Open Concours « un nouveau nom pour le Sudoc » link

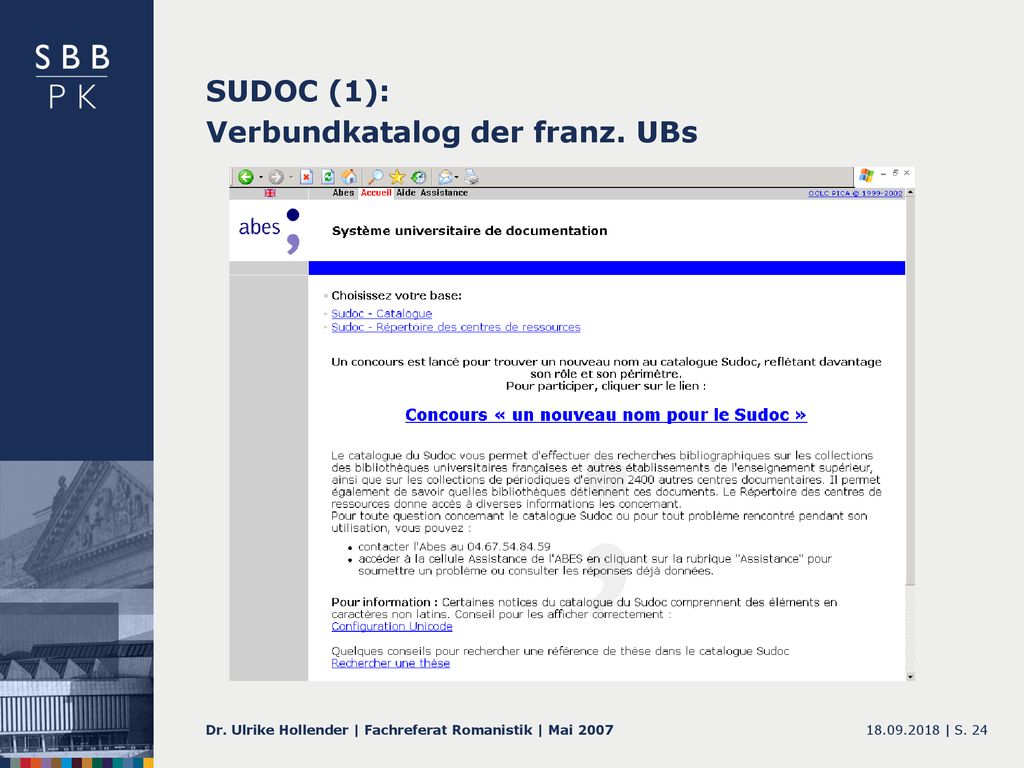tap(606, 415)
